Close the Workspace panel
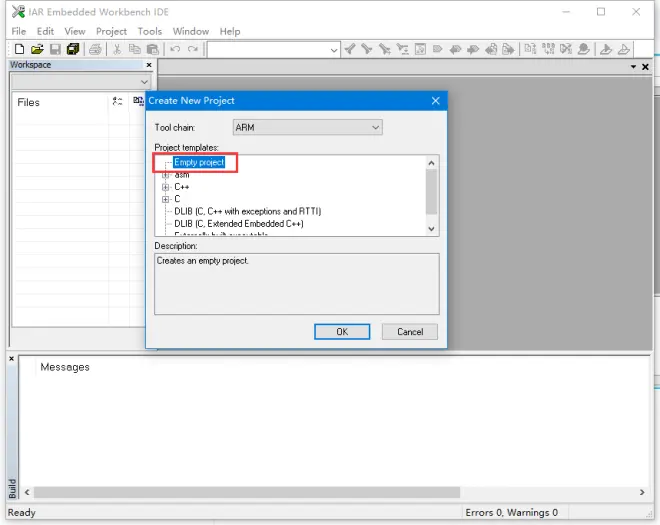 click(x=149, y=65)
